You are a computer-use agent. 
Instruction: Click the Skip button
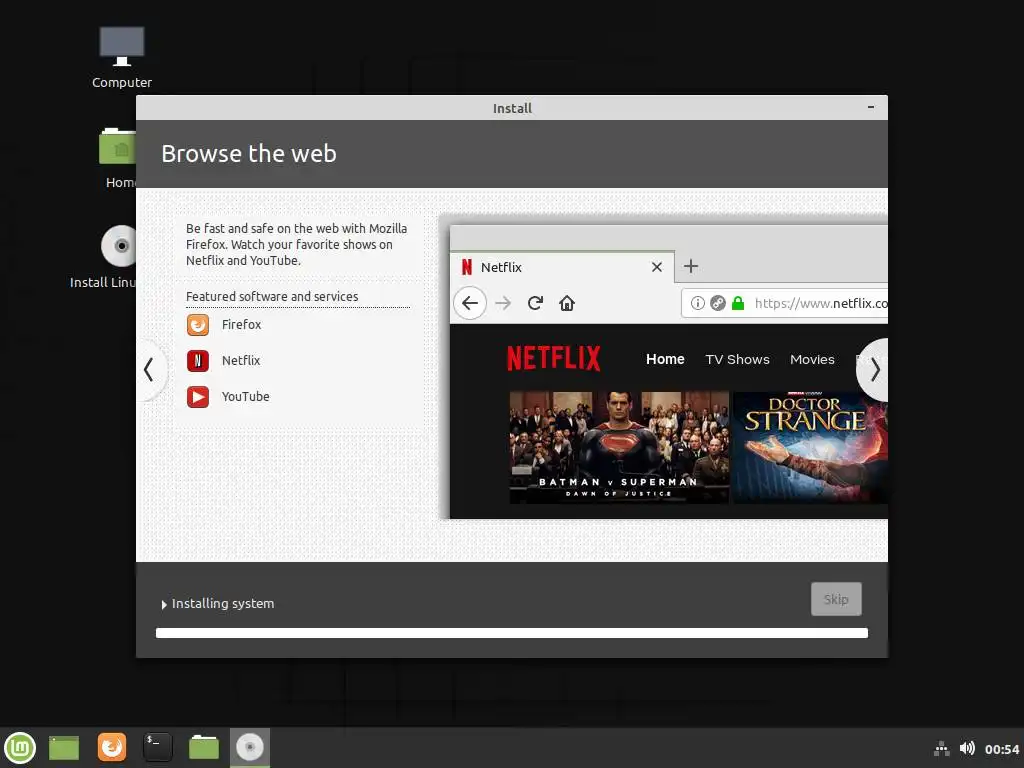tap(836, 599)
